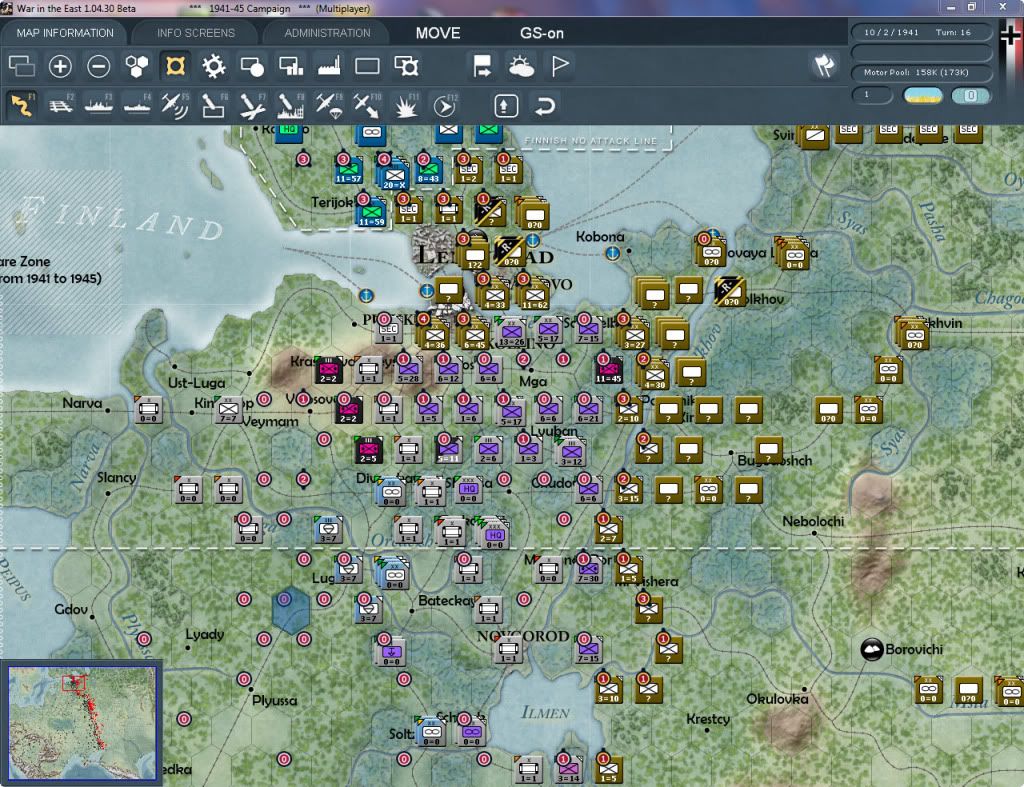Select the F7 bomb airfield mode
Screen dimensions: 1024x787
point(252,105)
